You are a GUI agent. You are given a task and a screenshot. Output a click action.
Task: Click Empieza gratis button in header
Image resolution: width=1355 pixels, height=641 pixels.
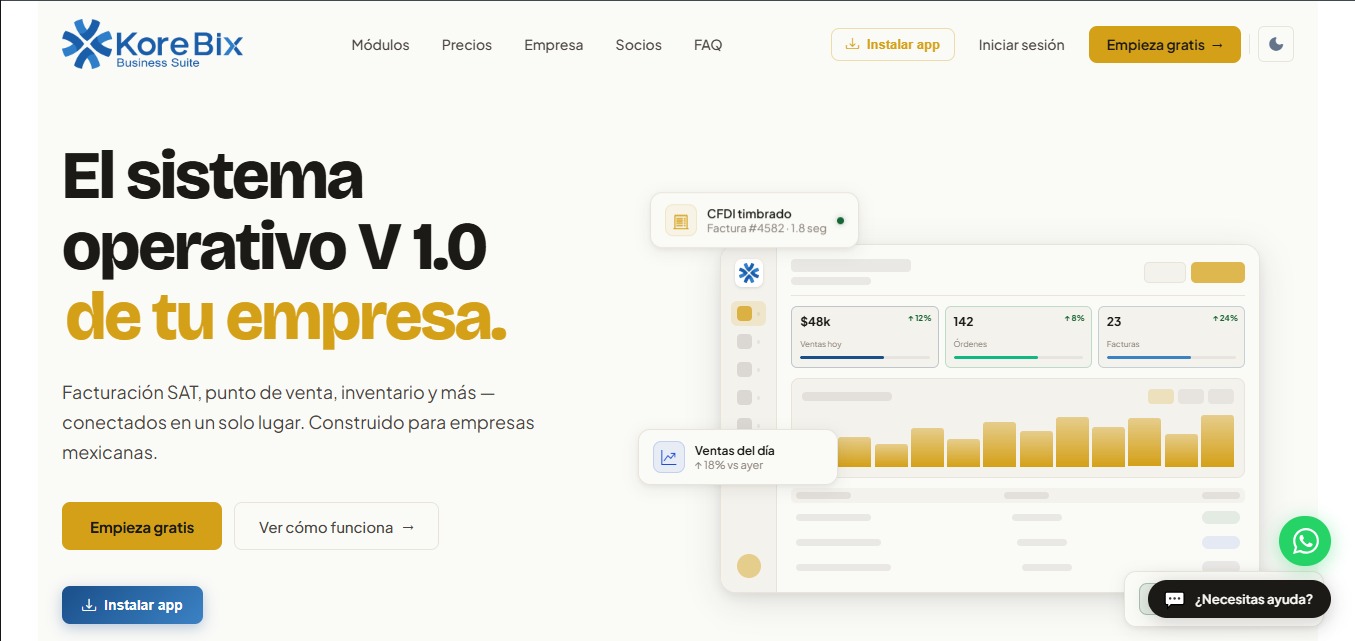click(x=1164, y=44)
